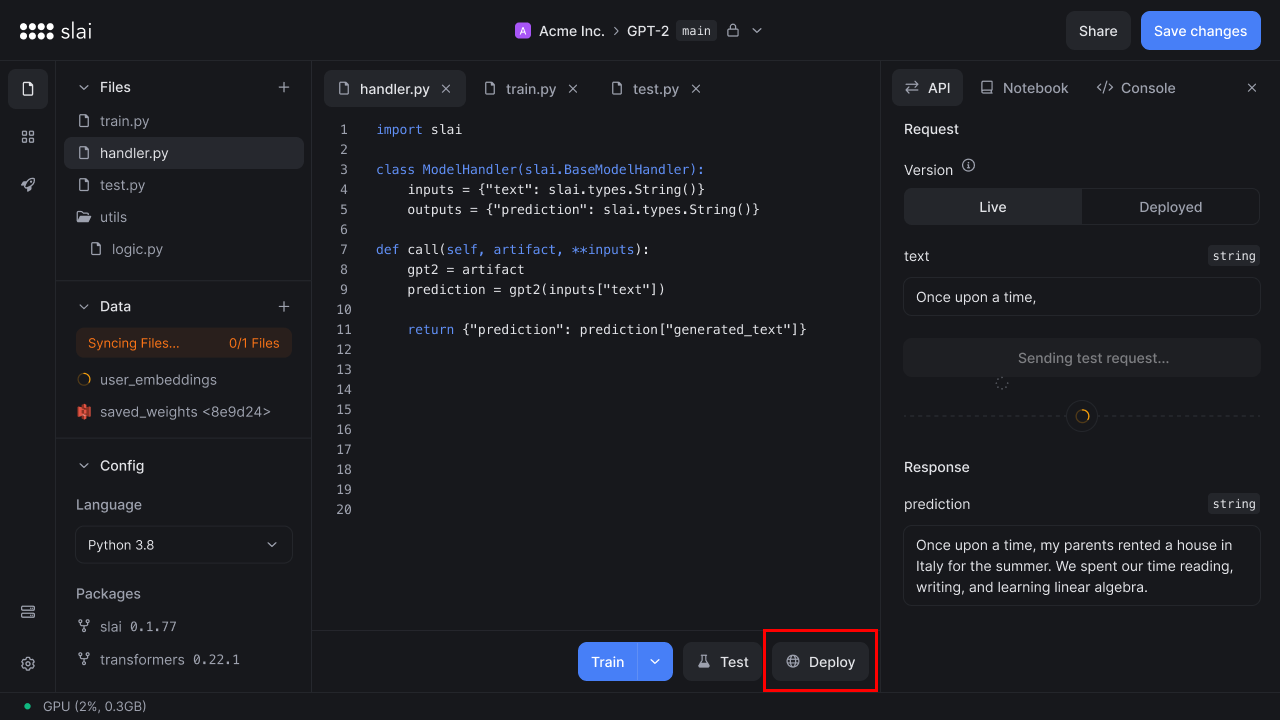1280x720 pixels.
Task: Open the branch chevron dropdown in header
Action: (x=757, y=31)
